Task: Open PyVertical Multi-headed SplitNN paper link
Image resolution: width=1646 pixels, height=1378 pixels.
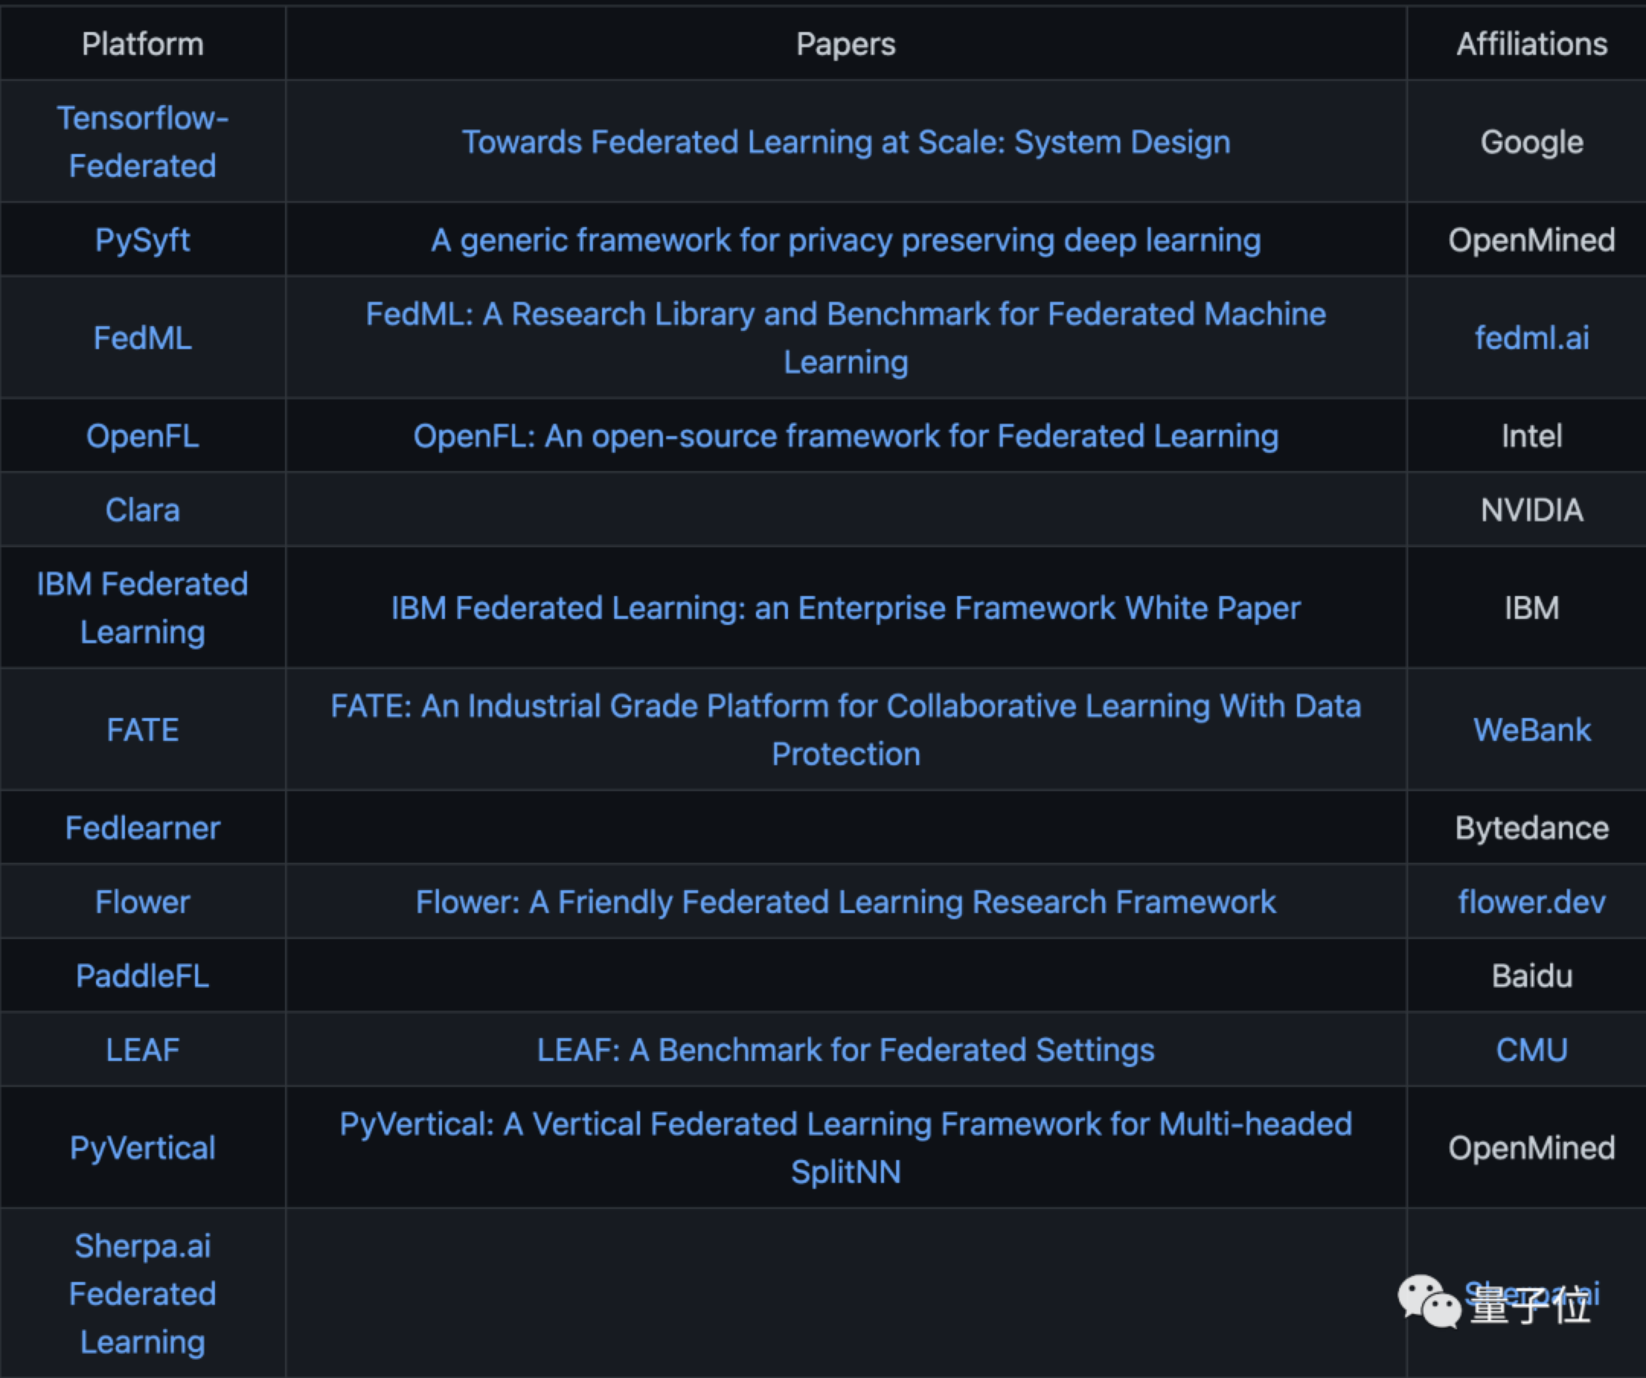Action: pyautogui.click(x=846, y=1148)
